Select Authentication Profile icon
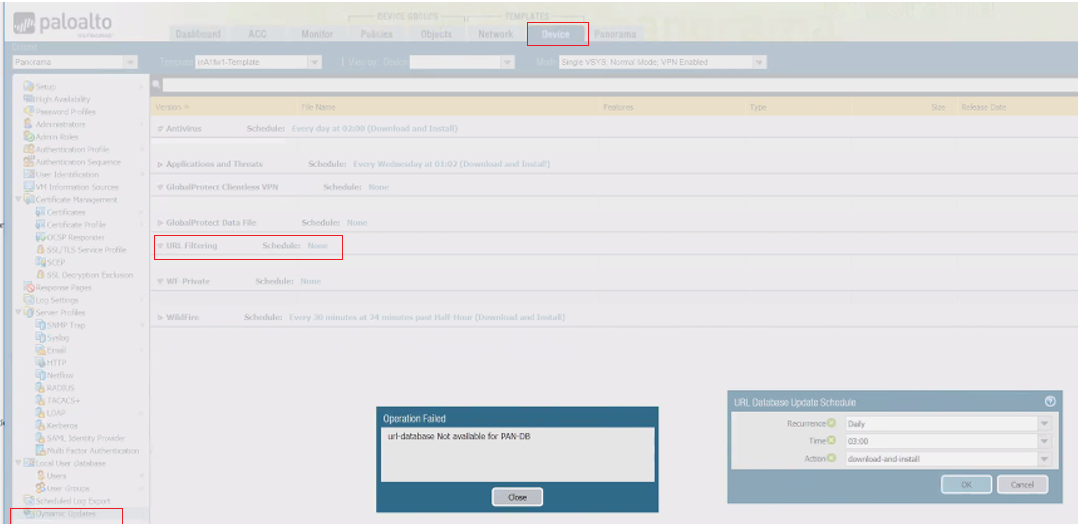The height and width of the screenshot is (524, 1078). coord(29,149)
